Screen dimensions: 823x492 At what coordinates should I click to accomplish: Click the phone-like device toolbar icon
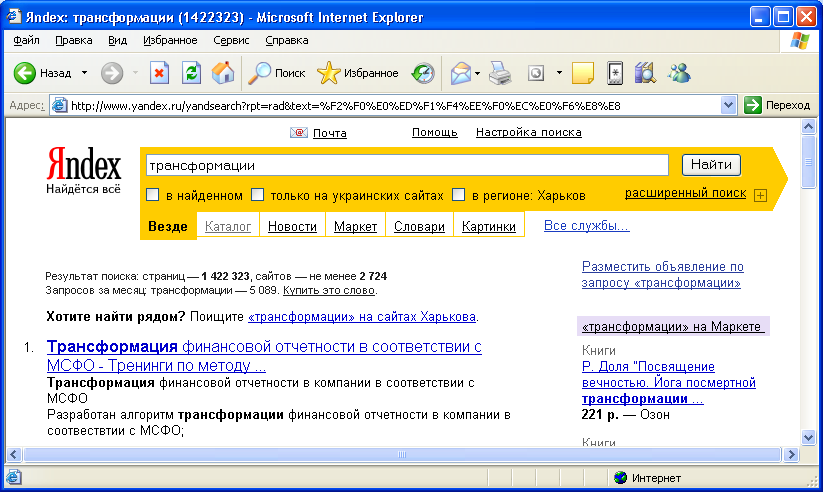pos(615,73)
